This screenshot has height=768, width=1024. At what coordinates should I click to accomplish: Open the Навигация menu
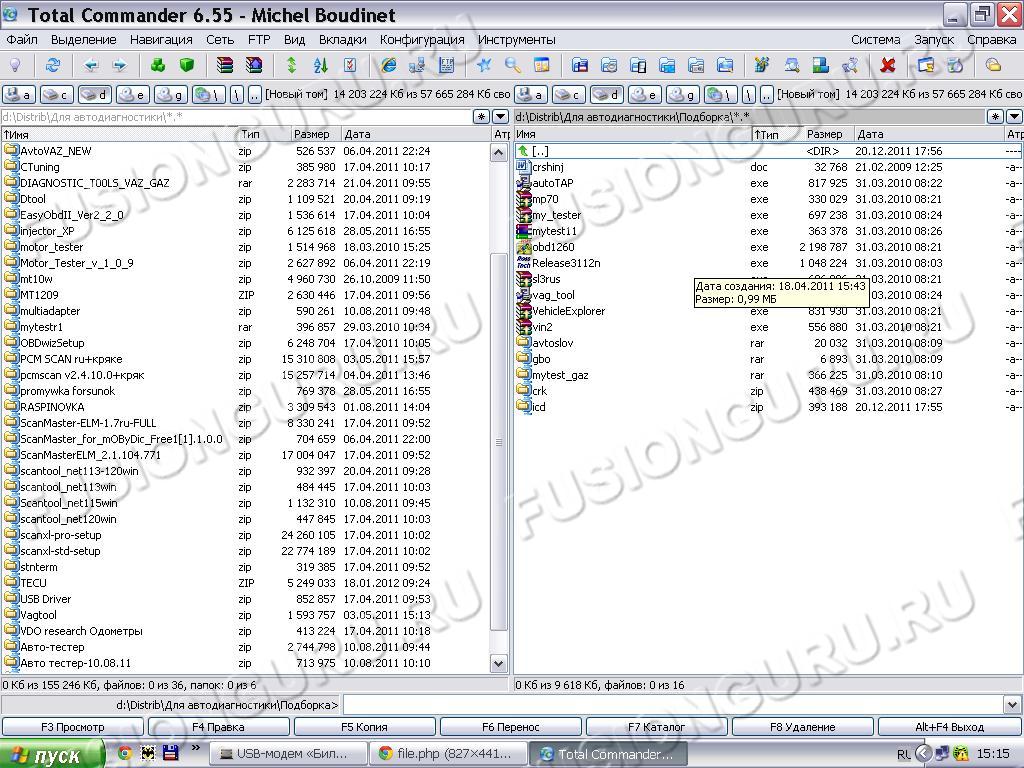pos(161,40)
